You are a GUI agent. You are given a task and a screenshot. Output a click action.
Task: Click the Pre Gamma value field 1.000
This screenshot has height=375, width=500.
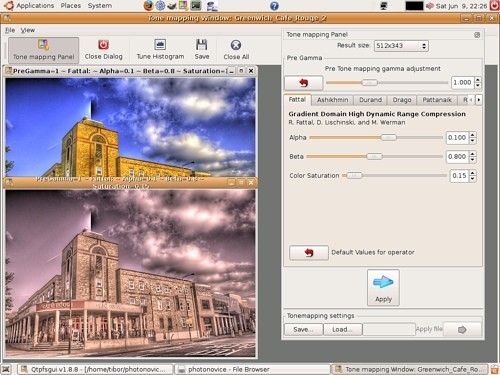pyautogui.click(x=463, y=83)
